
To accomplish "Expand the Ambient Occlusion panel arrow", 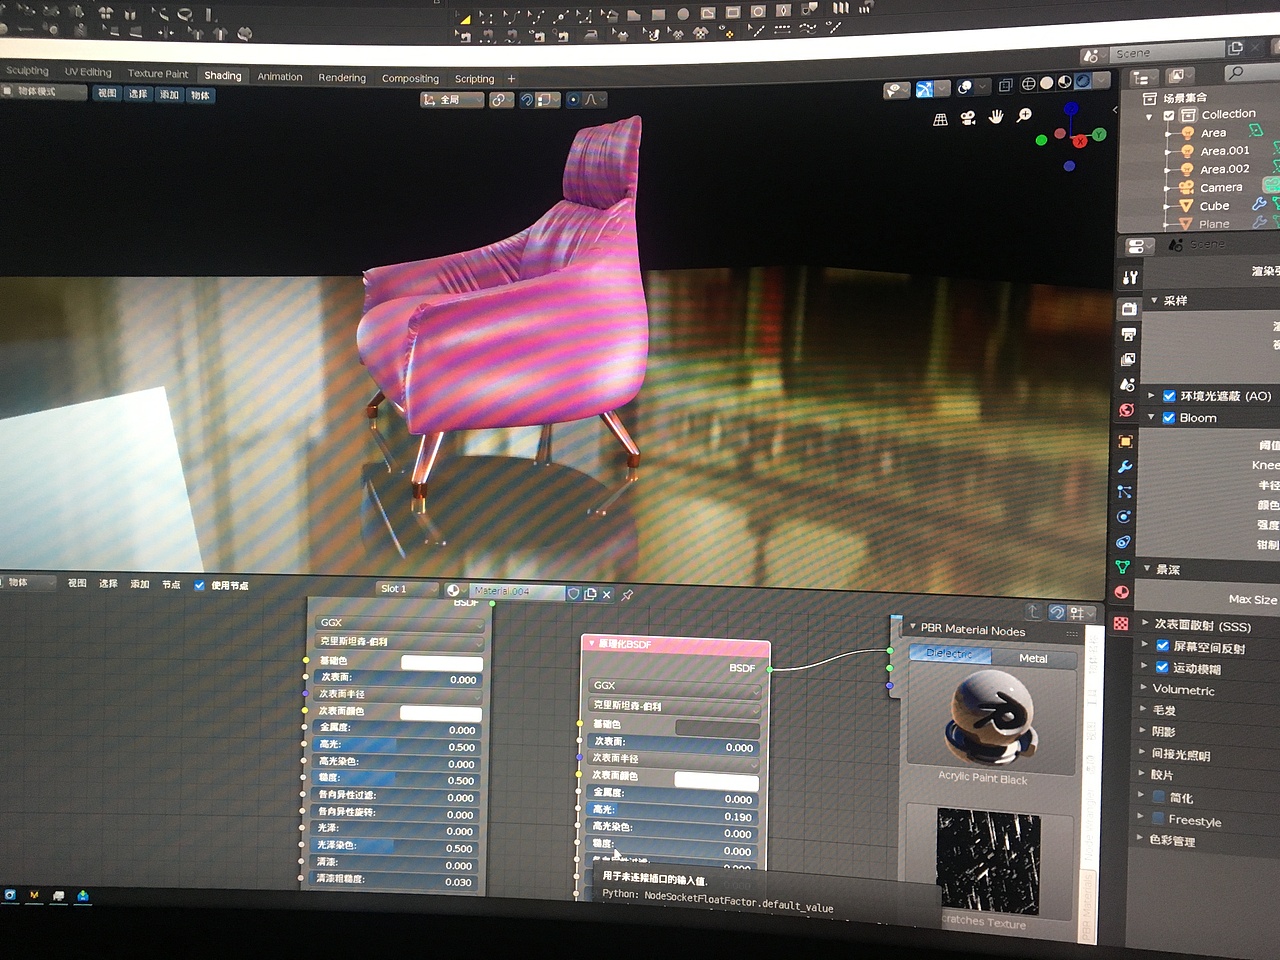I will pyautogui.click(x=1152, y=396).
